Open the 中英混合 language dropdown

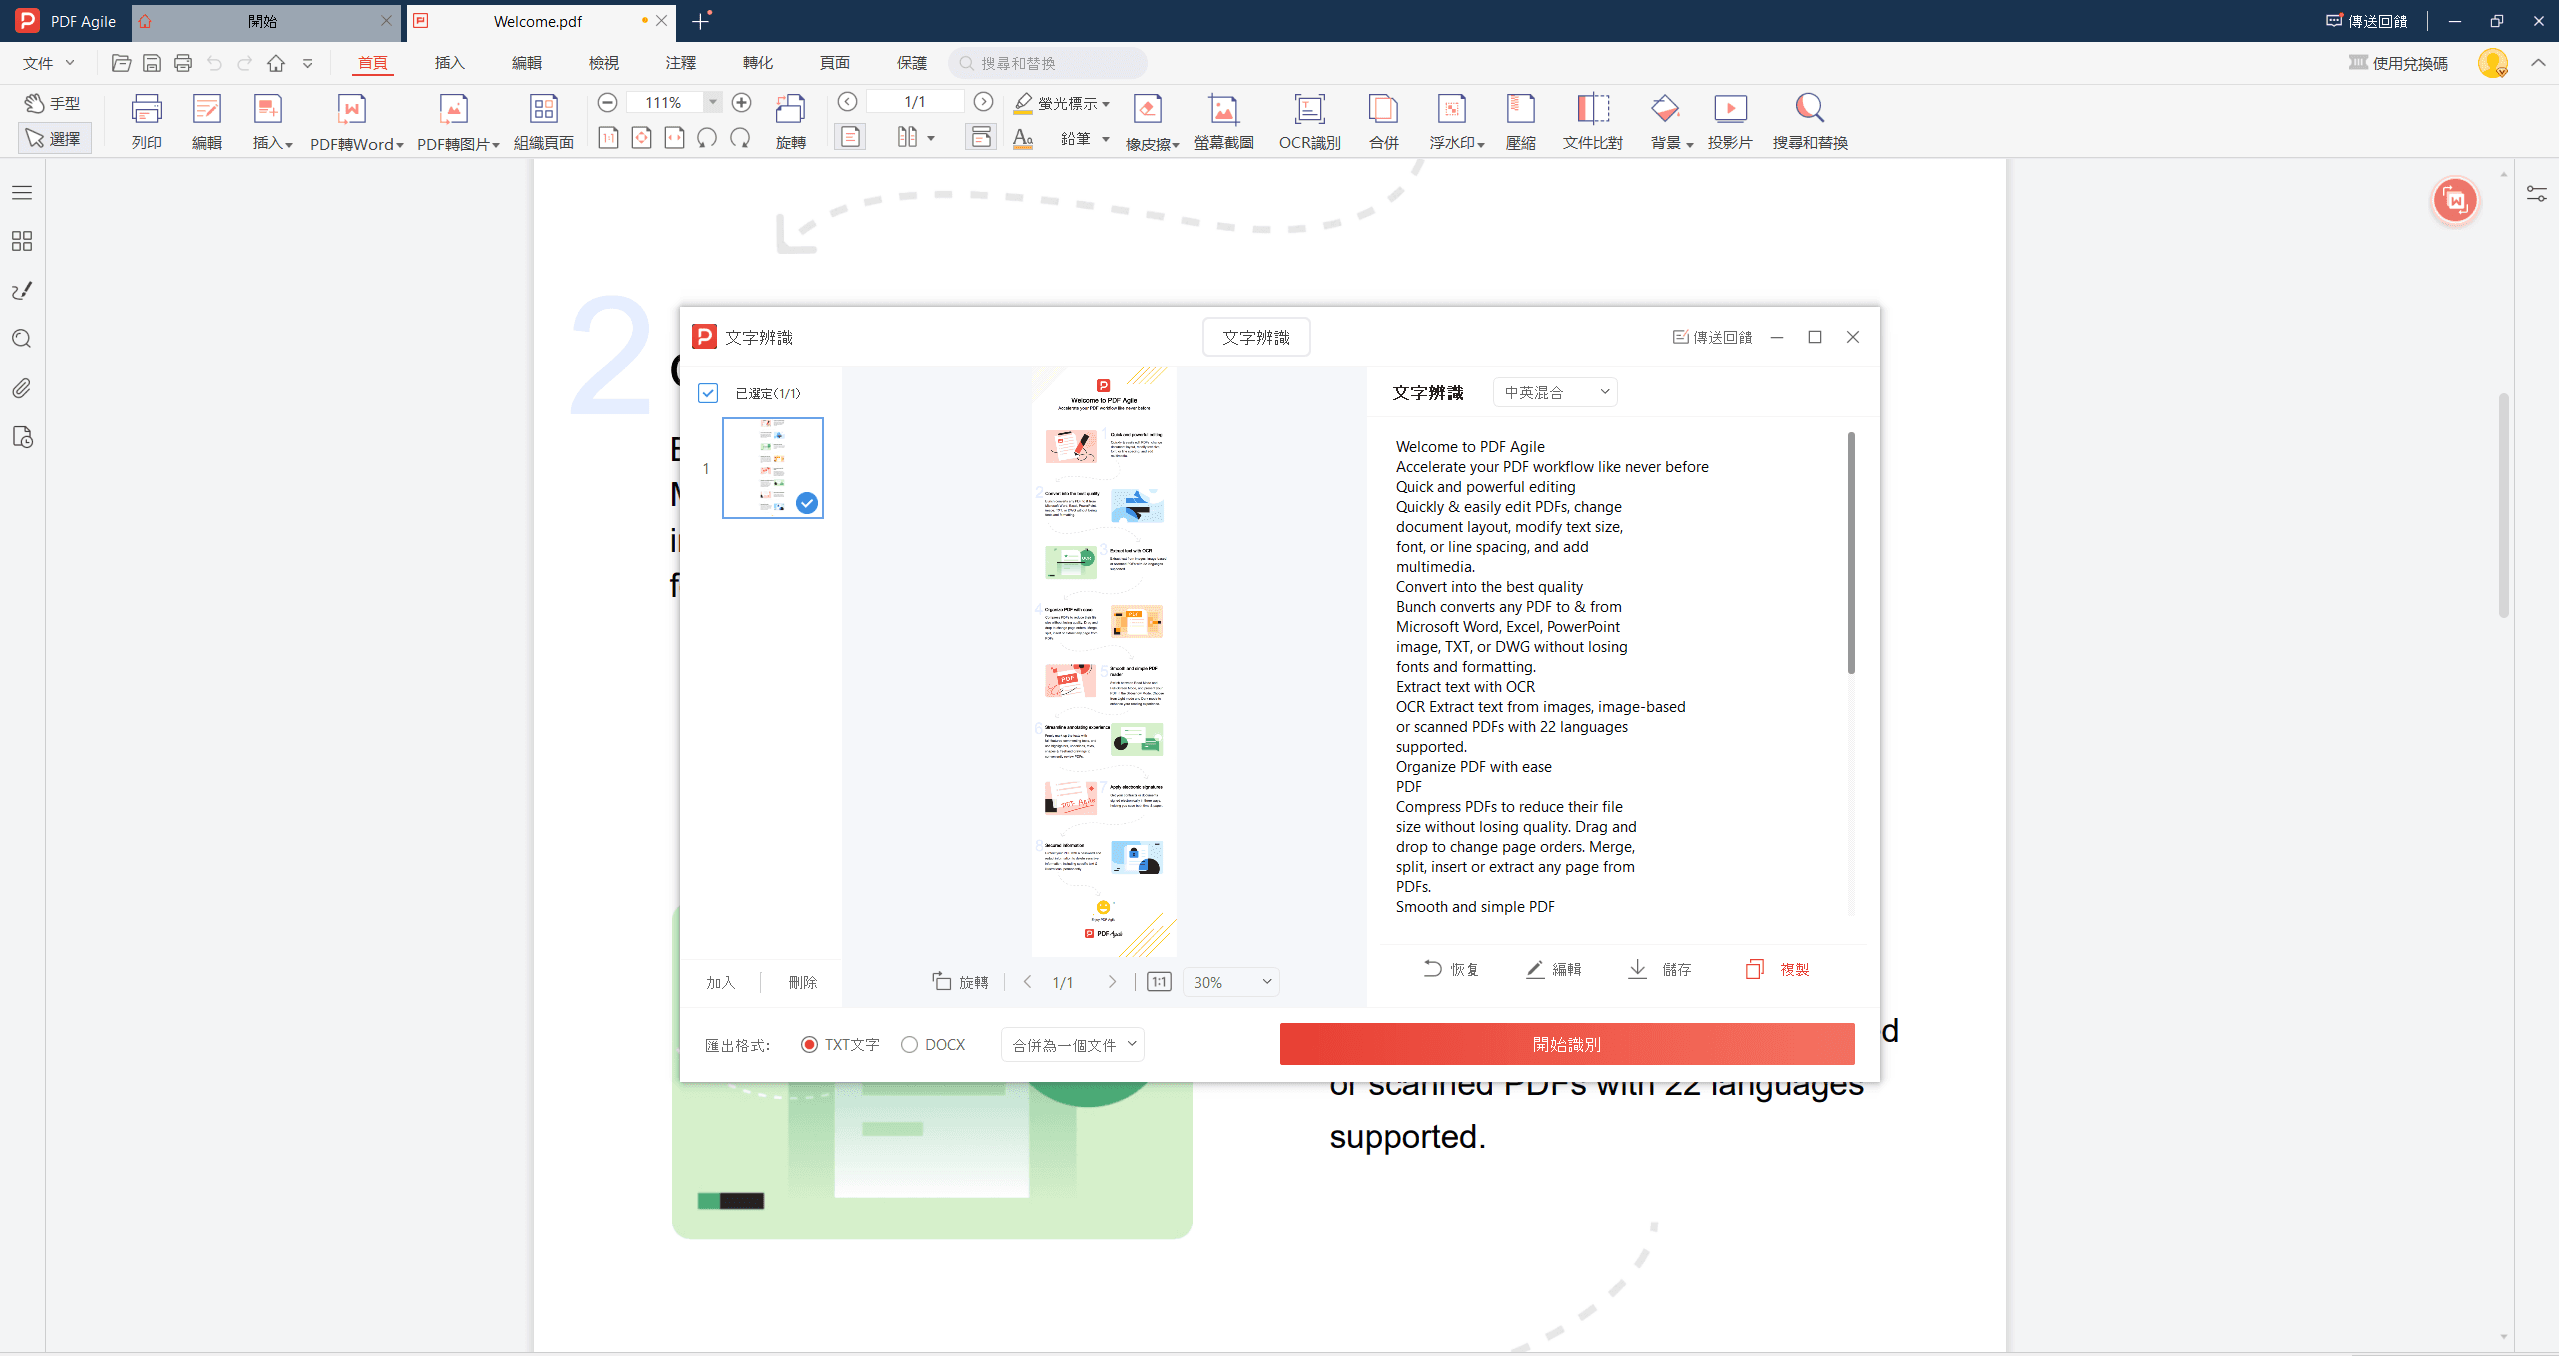point(1555,392)
